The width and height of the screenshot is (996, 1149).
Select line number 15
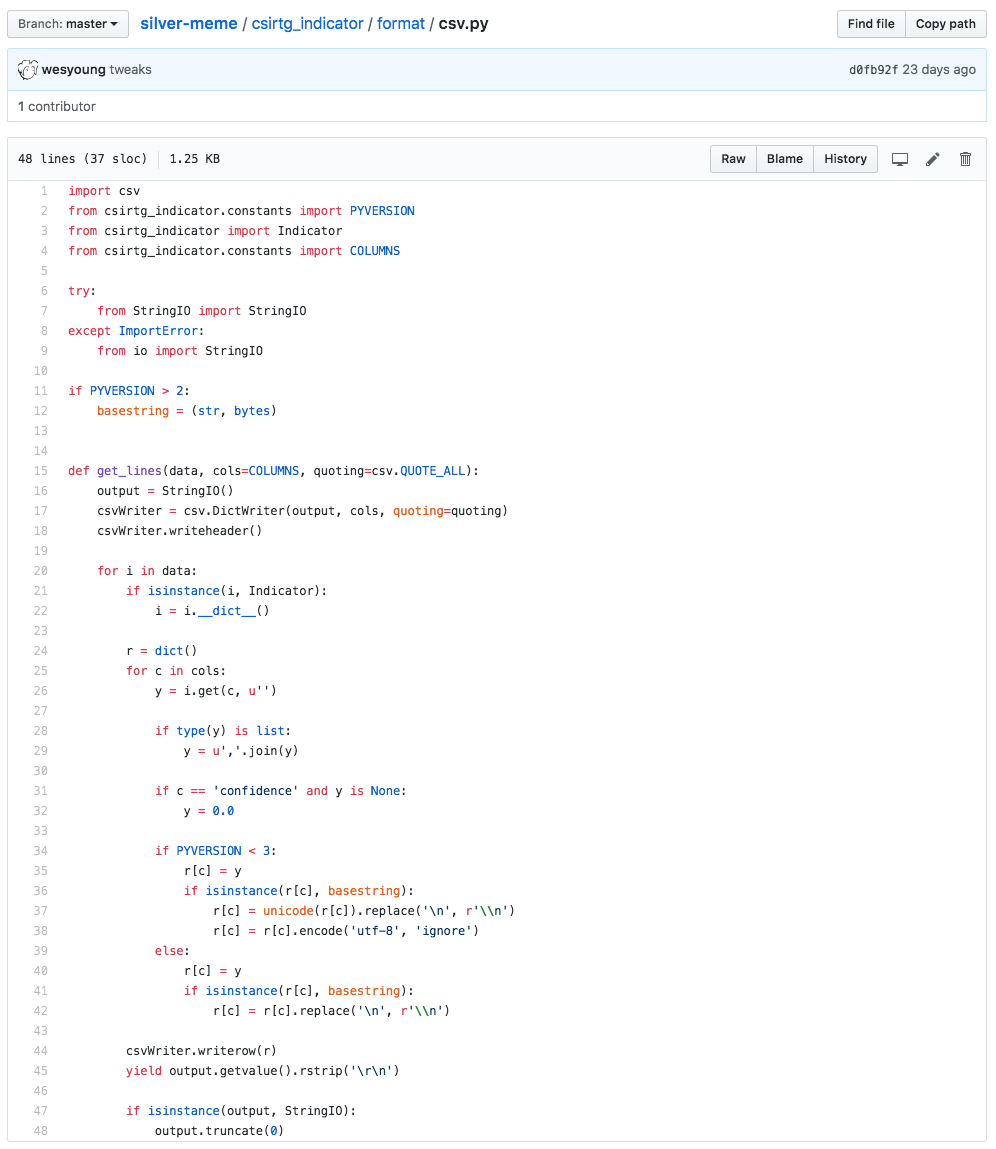point(40,470)
